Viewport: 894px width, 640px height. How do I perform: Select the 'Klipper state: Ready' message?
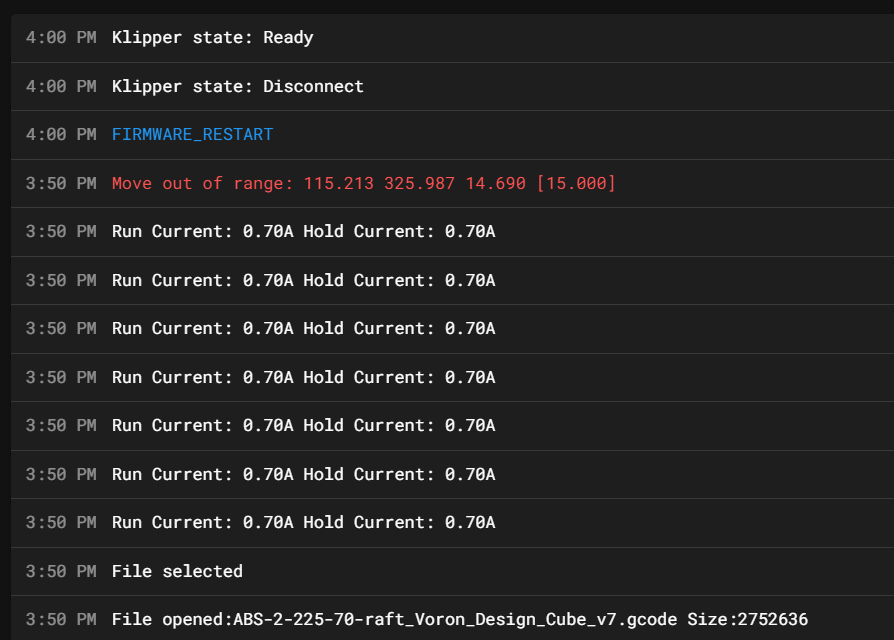(212, 37)
